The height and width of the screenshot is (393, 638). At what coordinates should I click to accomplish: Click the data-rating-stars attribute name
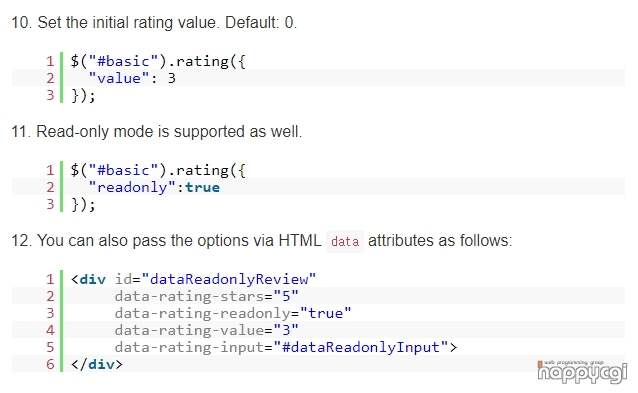(x=189, y=296)
